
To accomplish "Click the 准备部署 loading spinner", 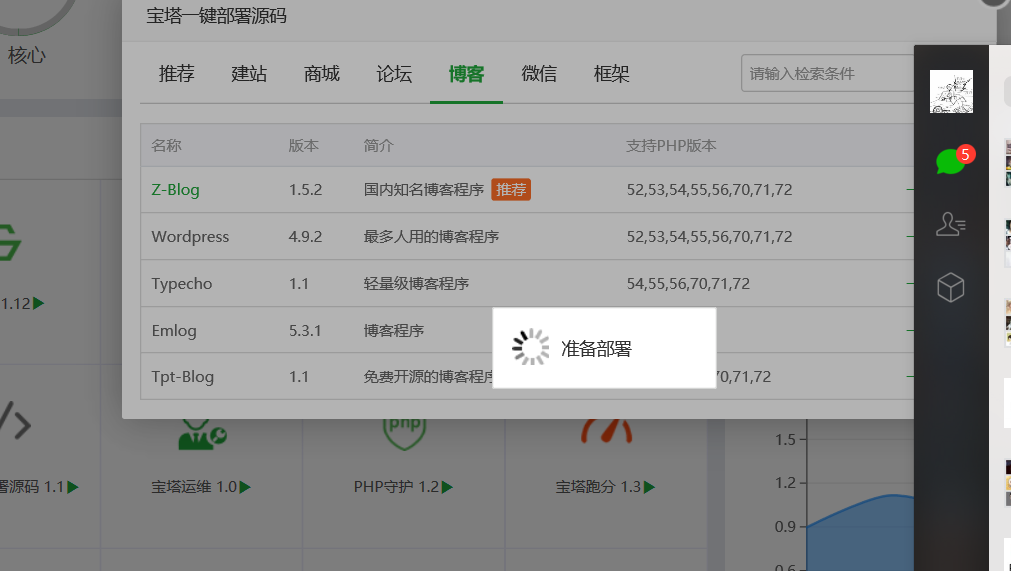I will tap(531, 347).
